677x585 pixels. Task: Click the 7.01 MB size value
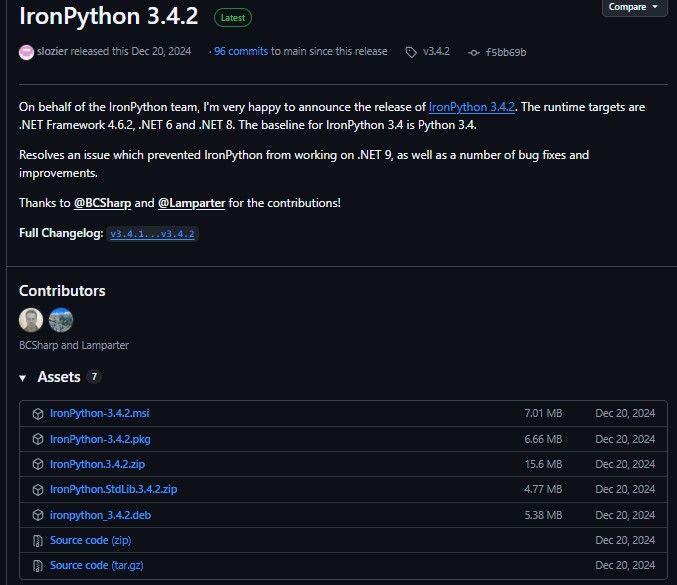coord(543,413)
